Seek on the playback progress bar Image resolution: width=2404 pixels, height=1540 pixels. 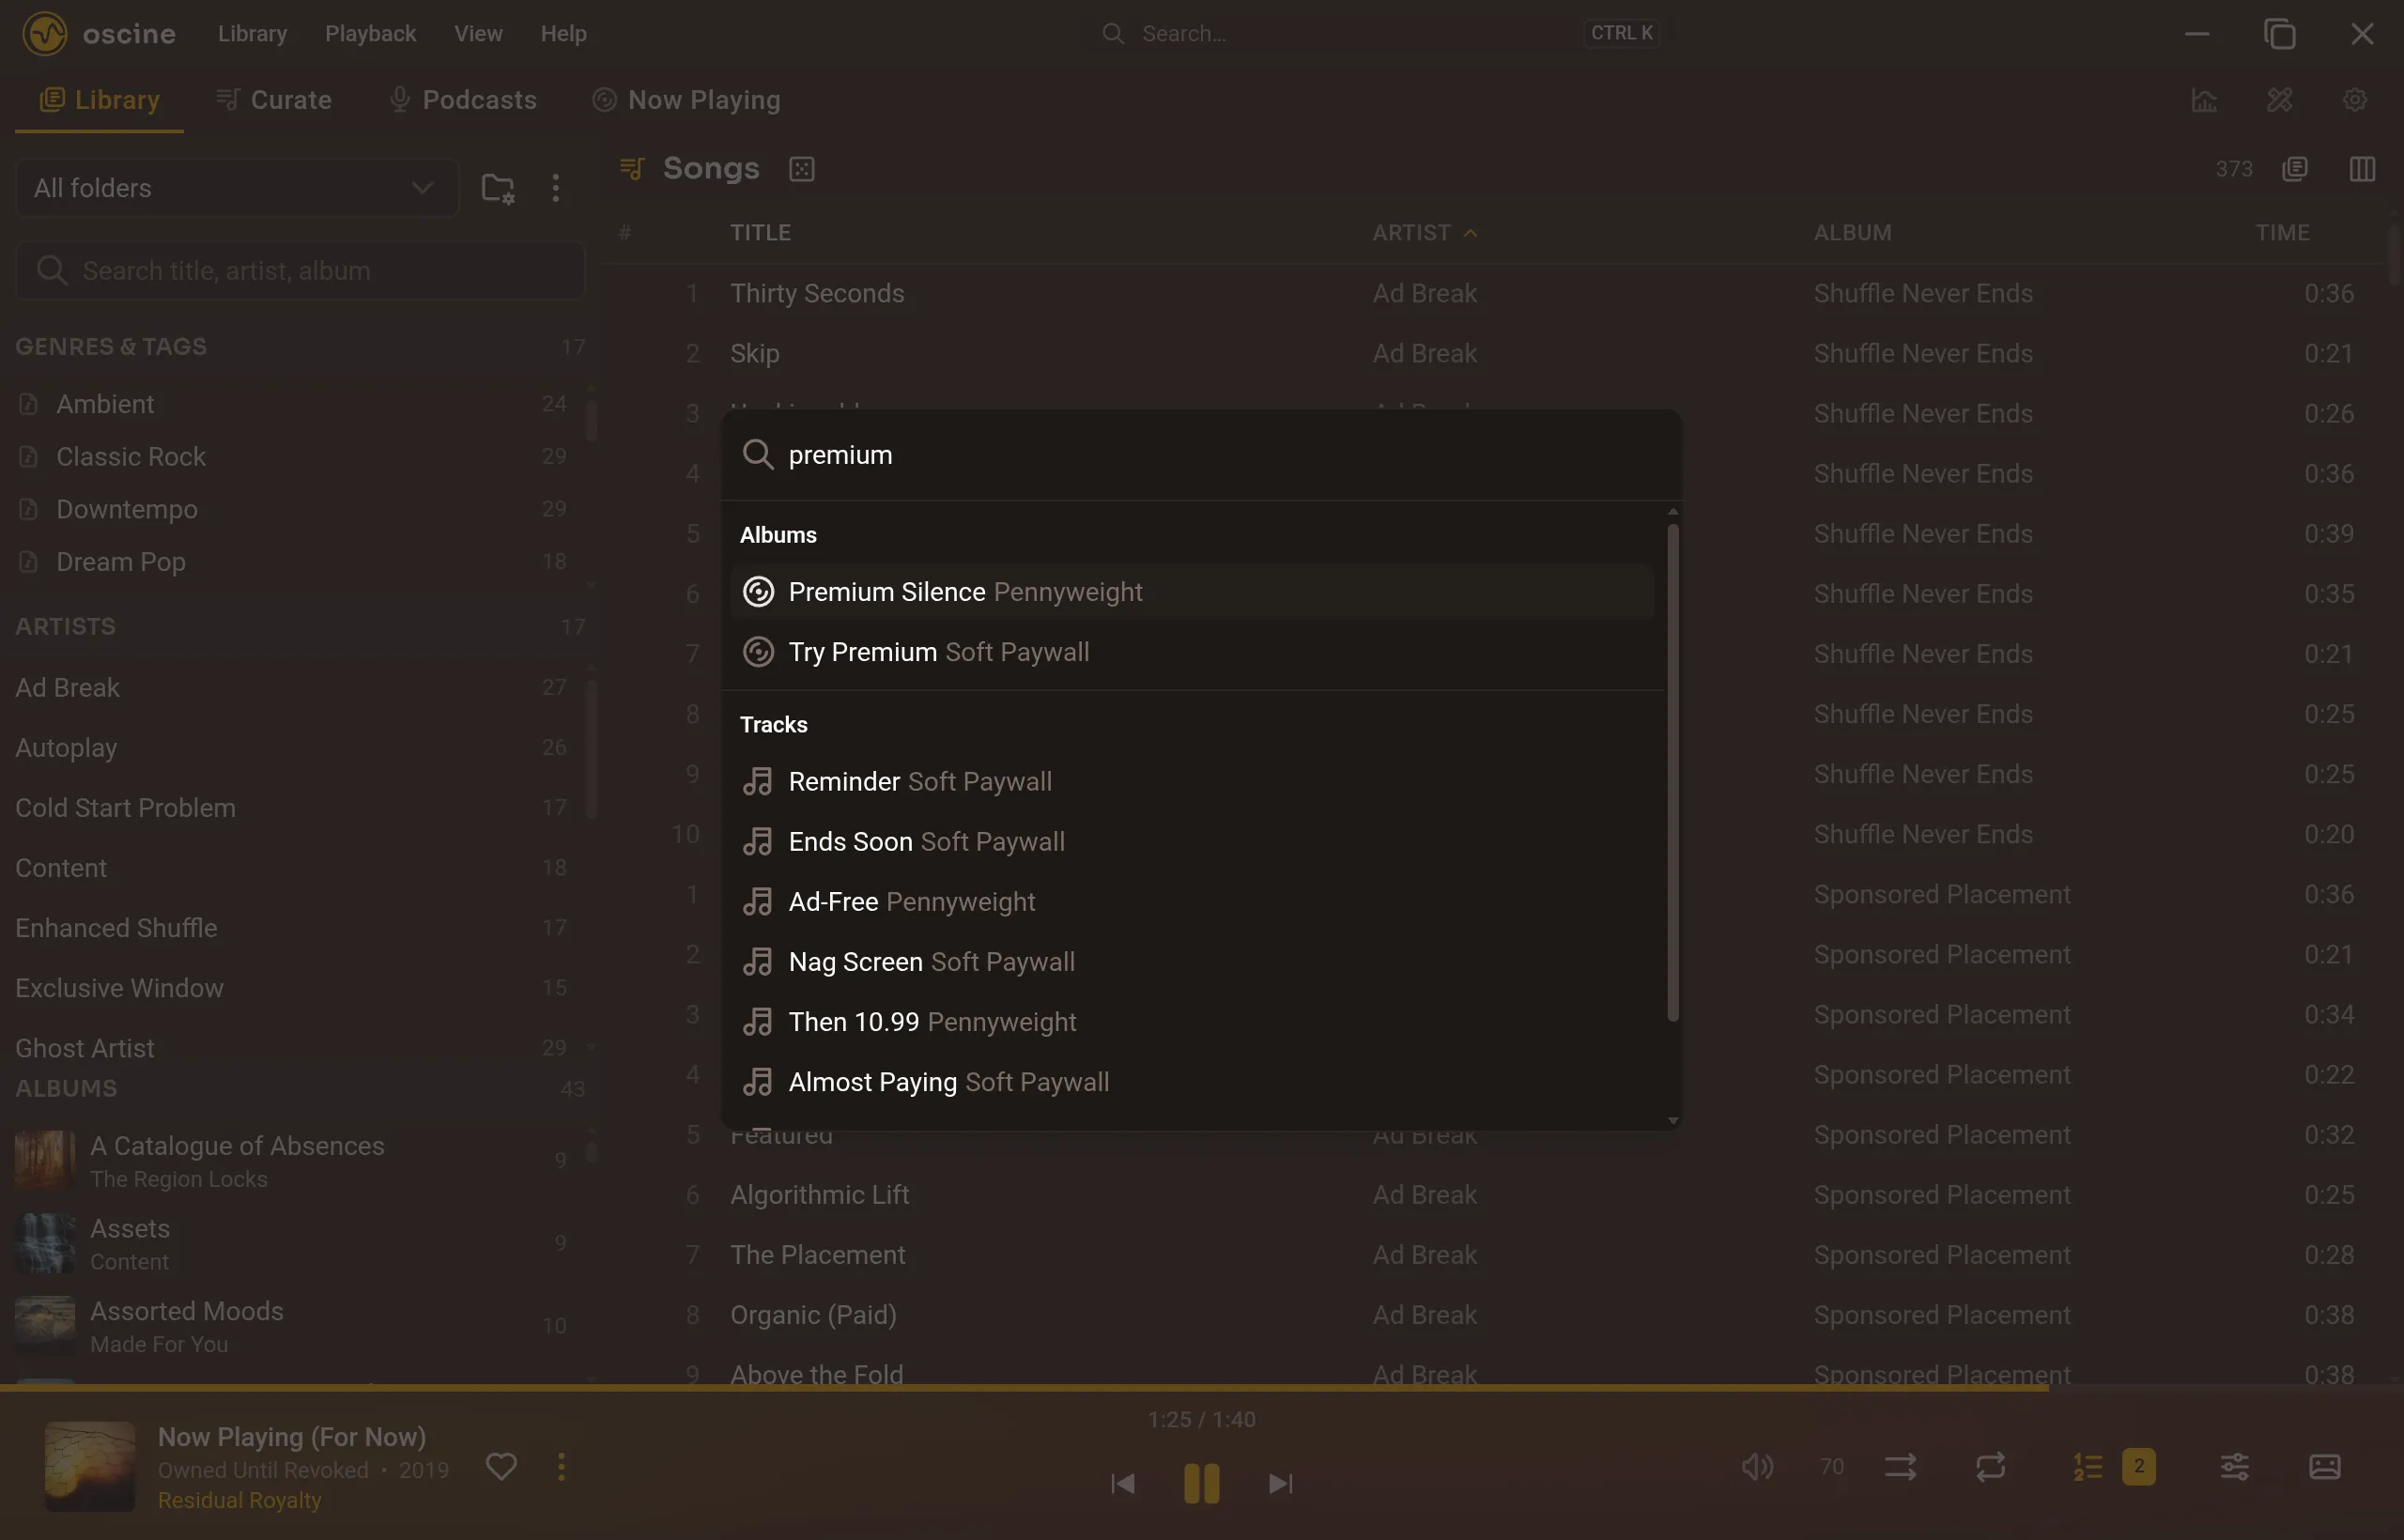coord(1202,1388)
